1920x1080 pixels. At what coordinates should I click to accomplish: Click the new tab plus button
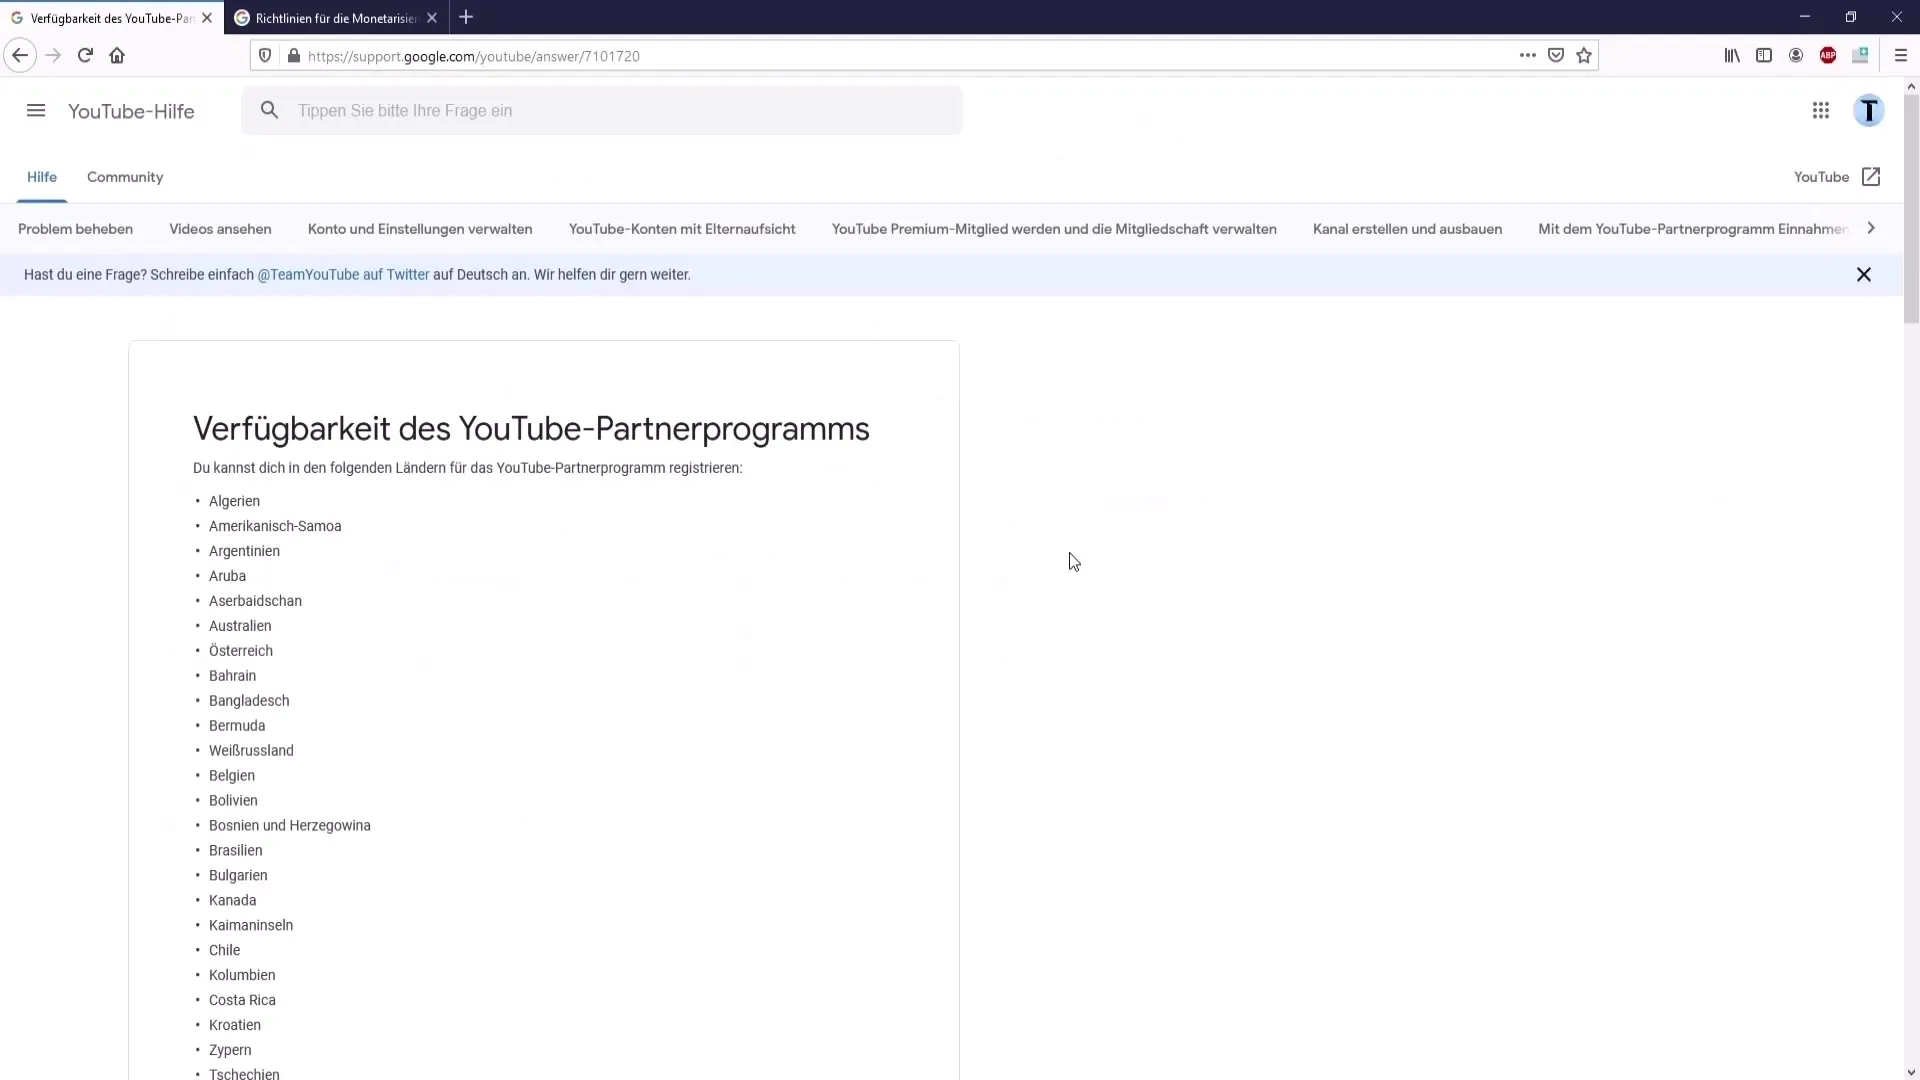467,16
